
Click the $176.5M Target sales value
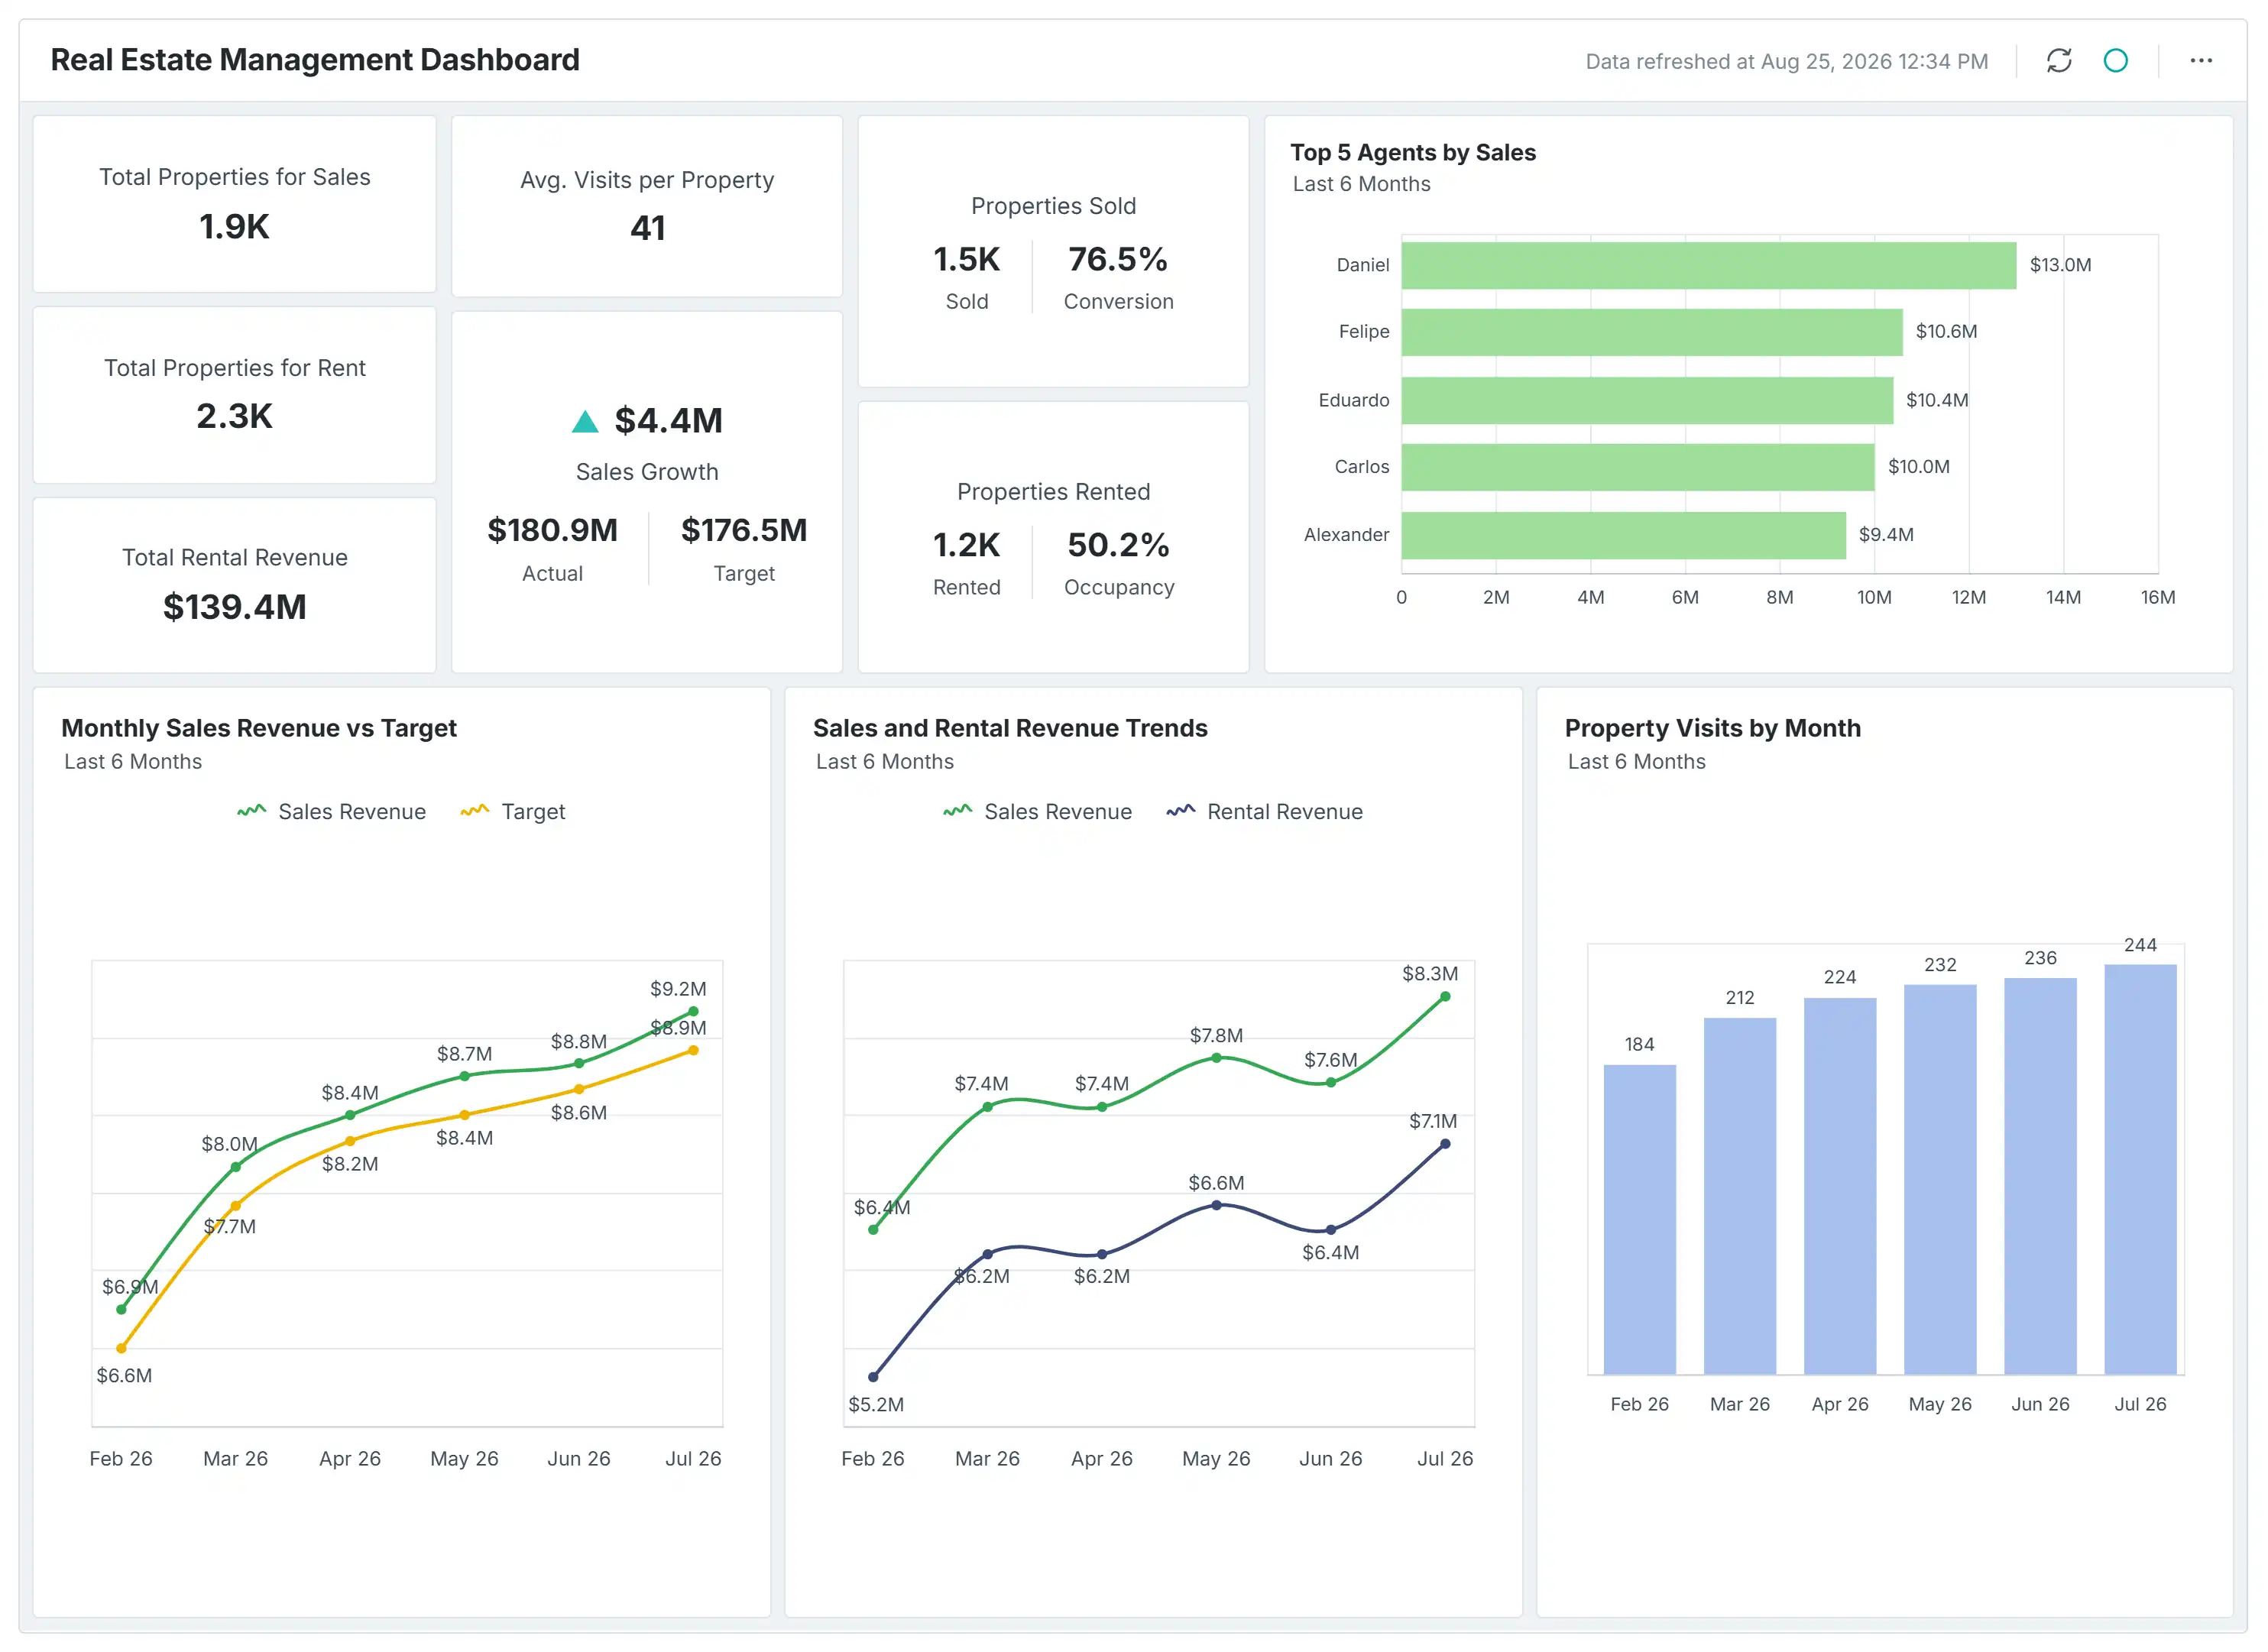744,530
